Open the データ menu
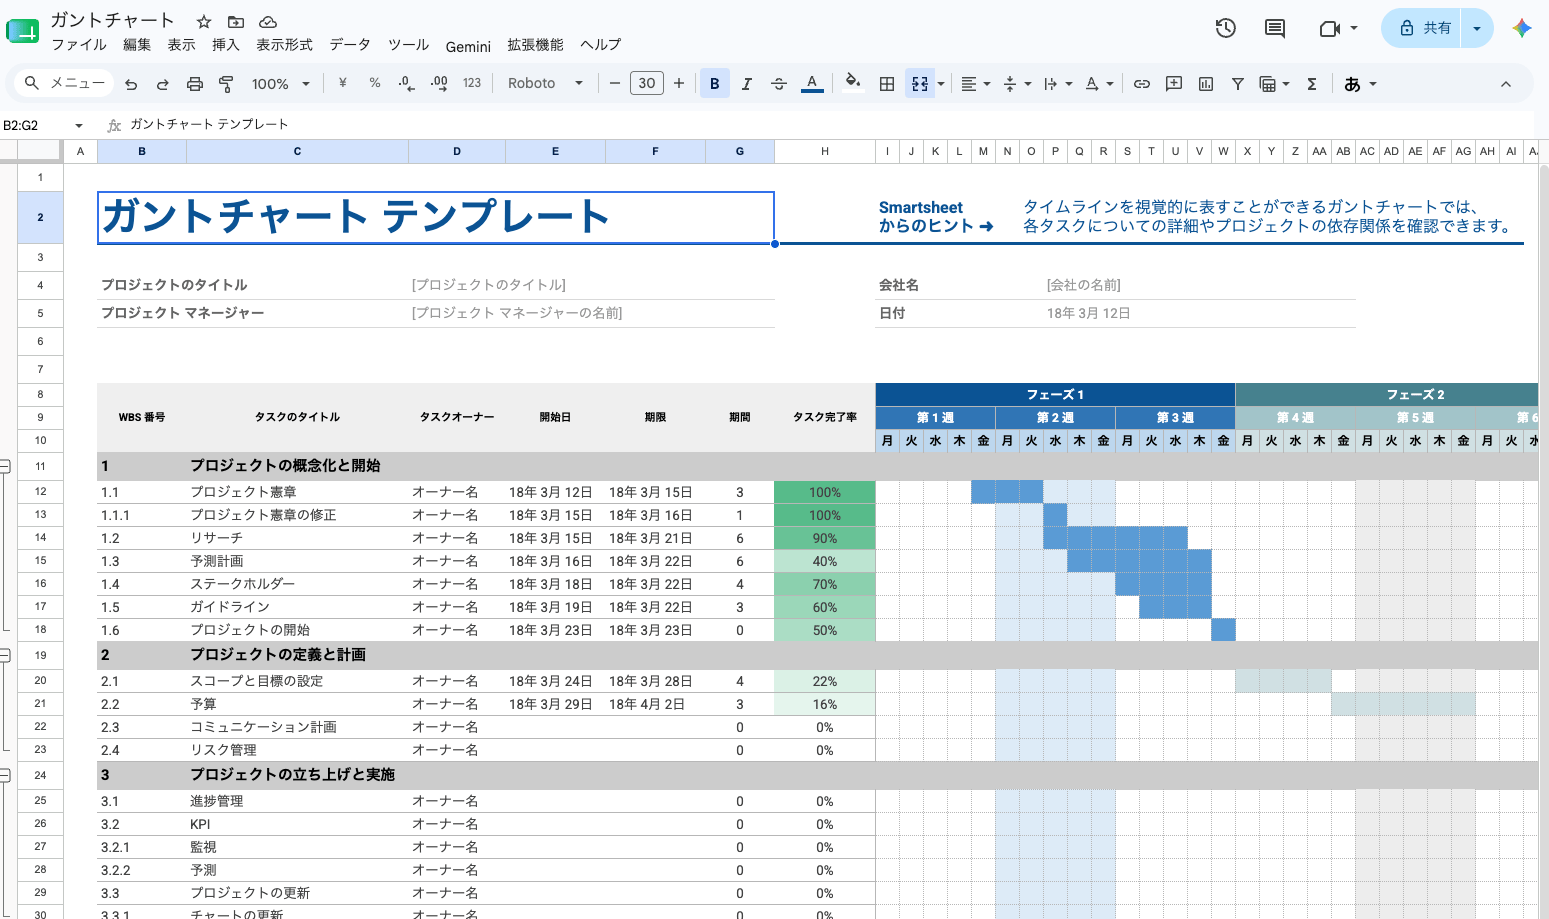 point(350,45)
